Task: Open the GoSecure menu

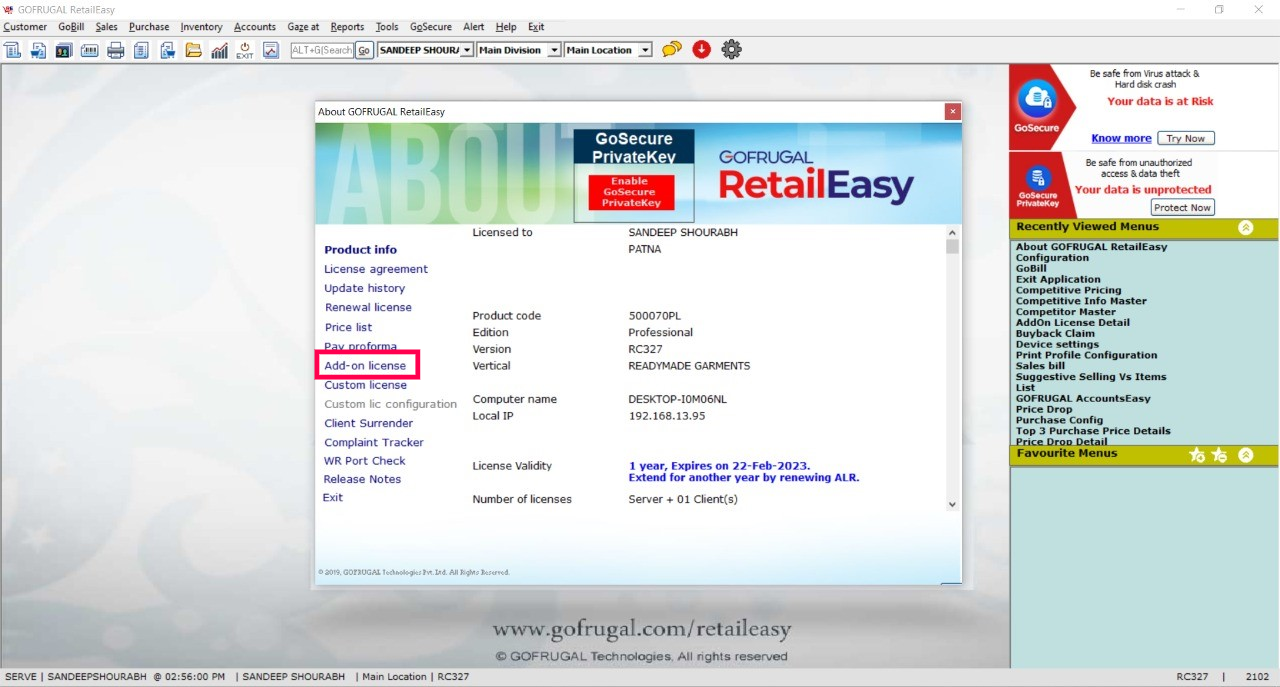Action: pyautogui.click(x=431, y=27)
